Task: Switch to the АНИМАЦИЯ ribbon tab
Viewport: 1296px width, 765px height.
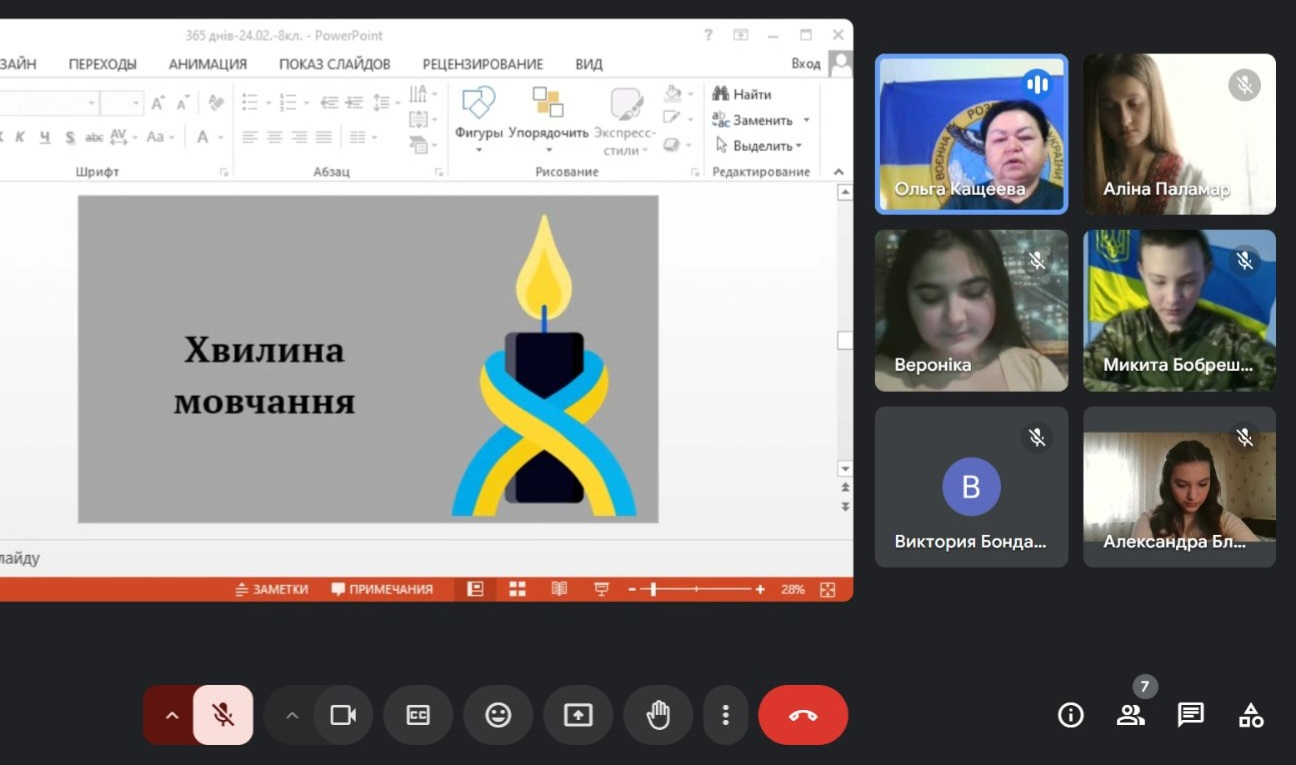Action: 207,64
